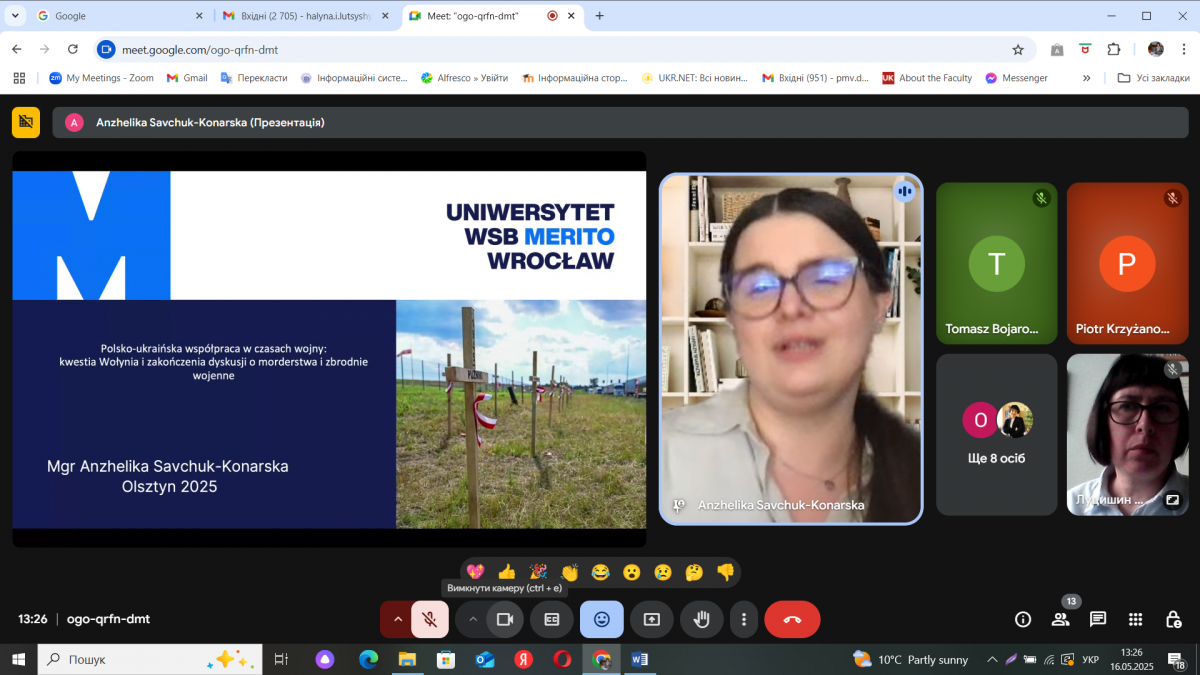Turn off the camera
The height and width of the screenshot is (675, 1200).
coord(505,620)
